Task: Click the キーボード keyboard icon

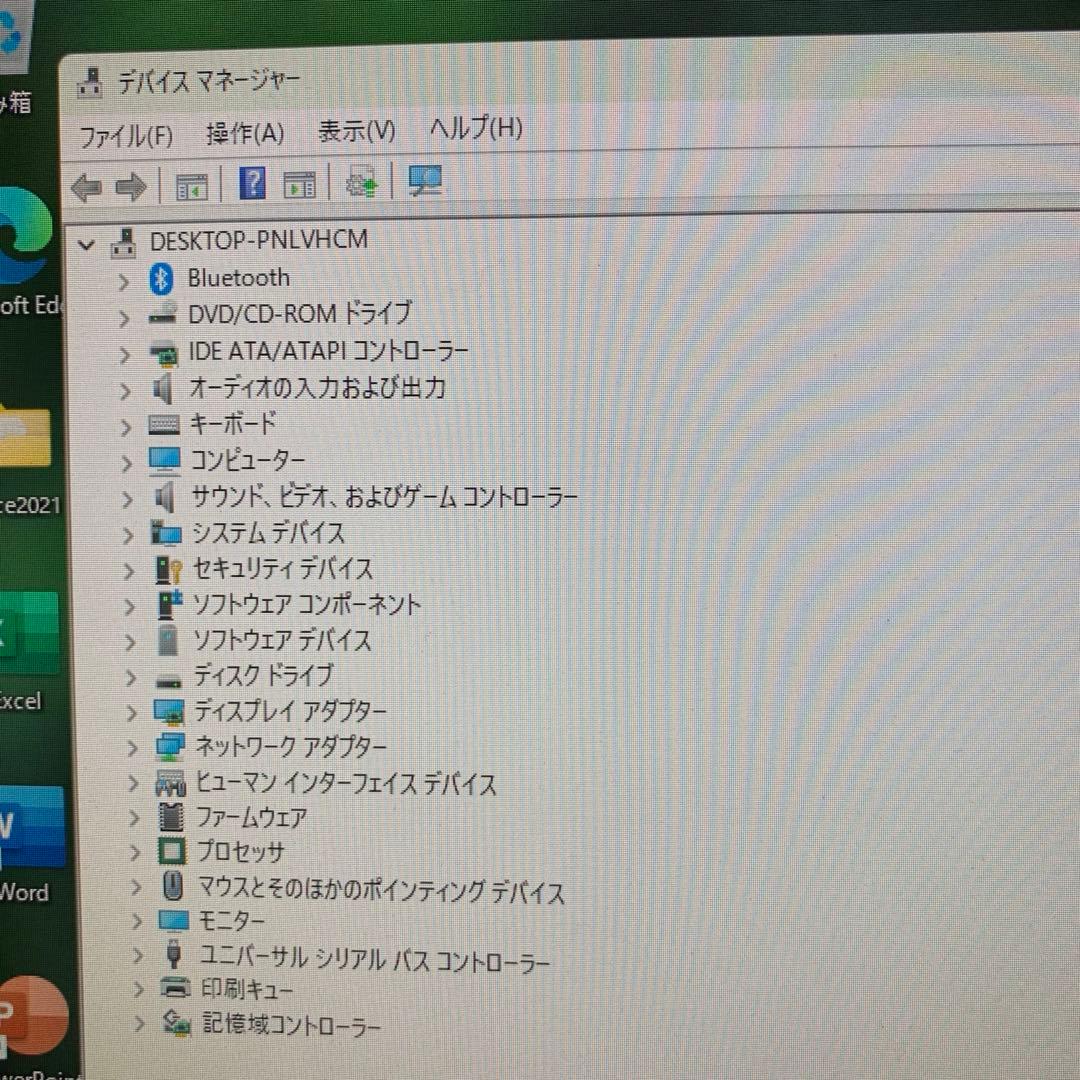Action: pyautogui.click(x=162, y=425)
